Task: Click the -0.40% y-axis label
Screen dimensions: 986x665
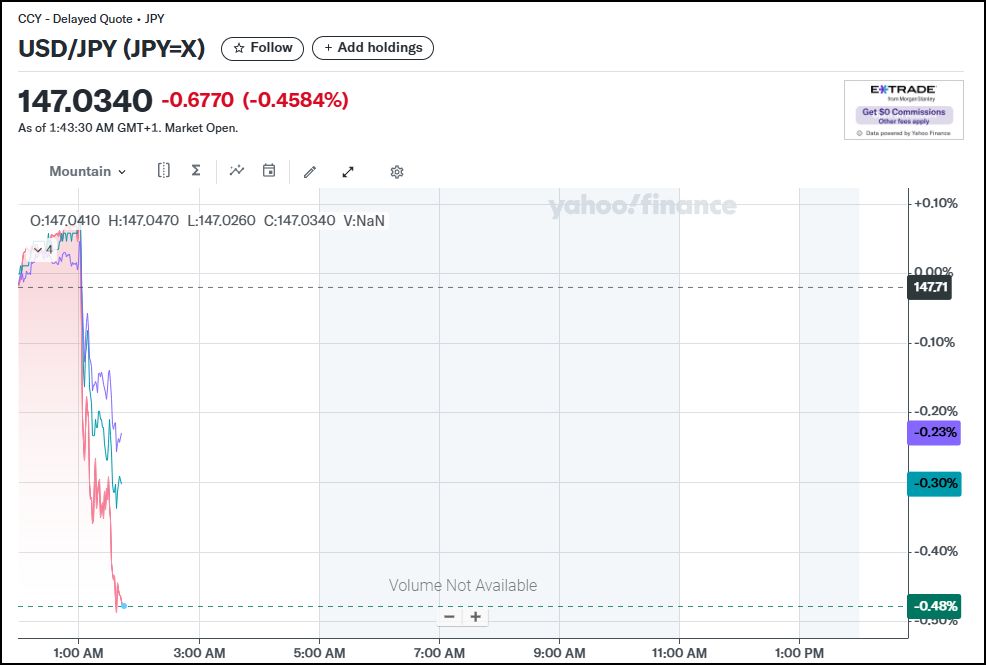Action: pyautogui.click(x=936, y=551)
